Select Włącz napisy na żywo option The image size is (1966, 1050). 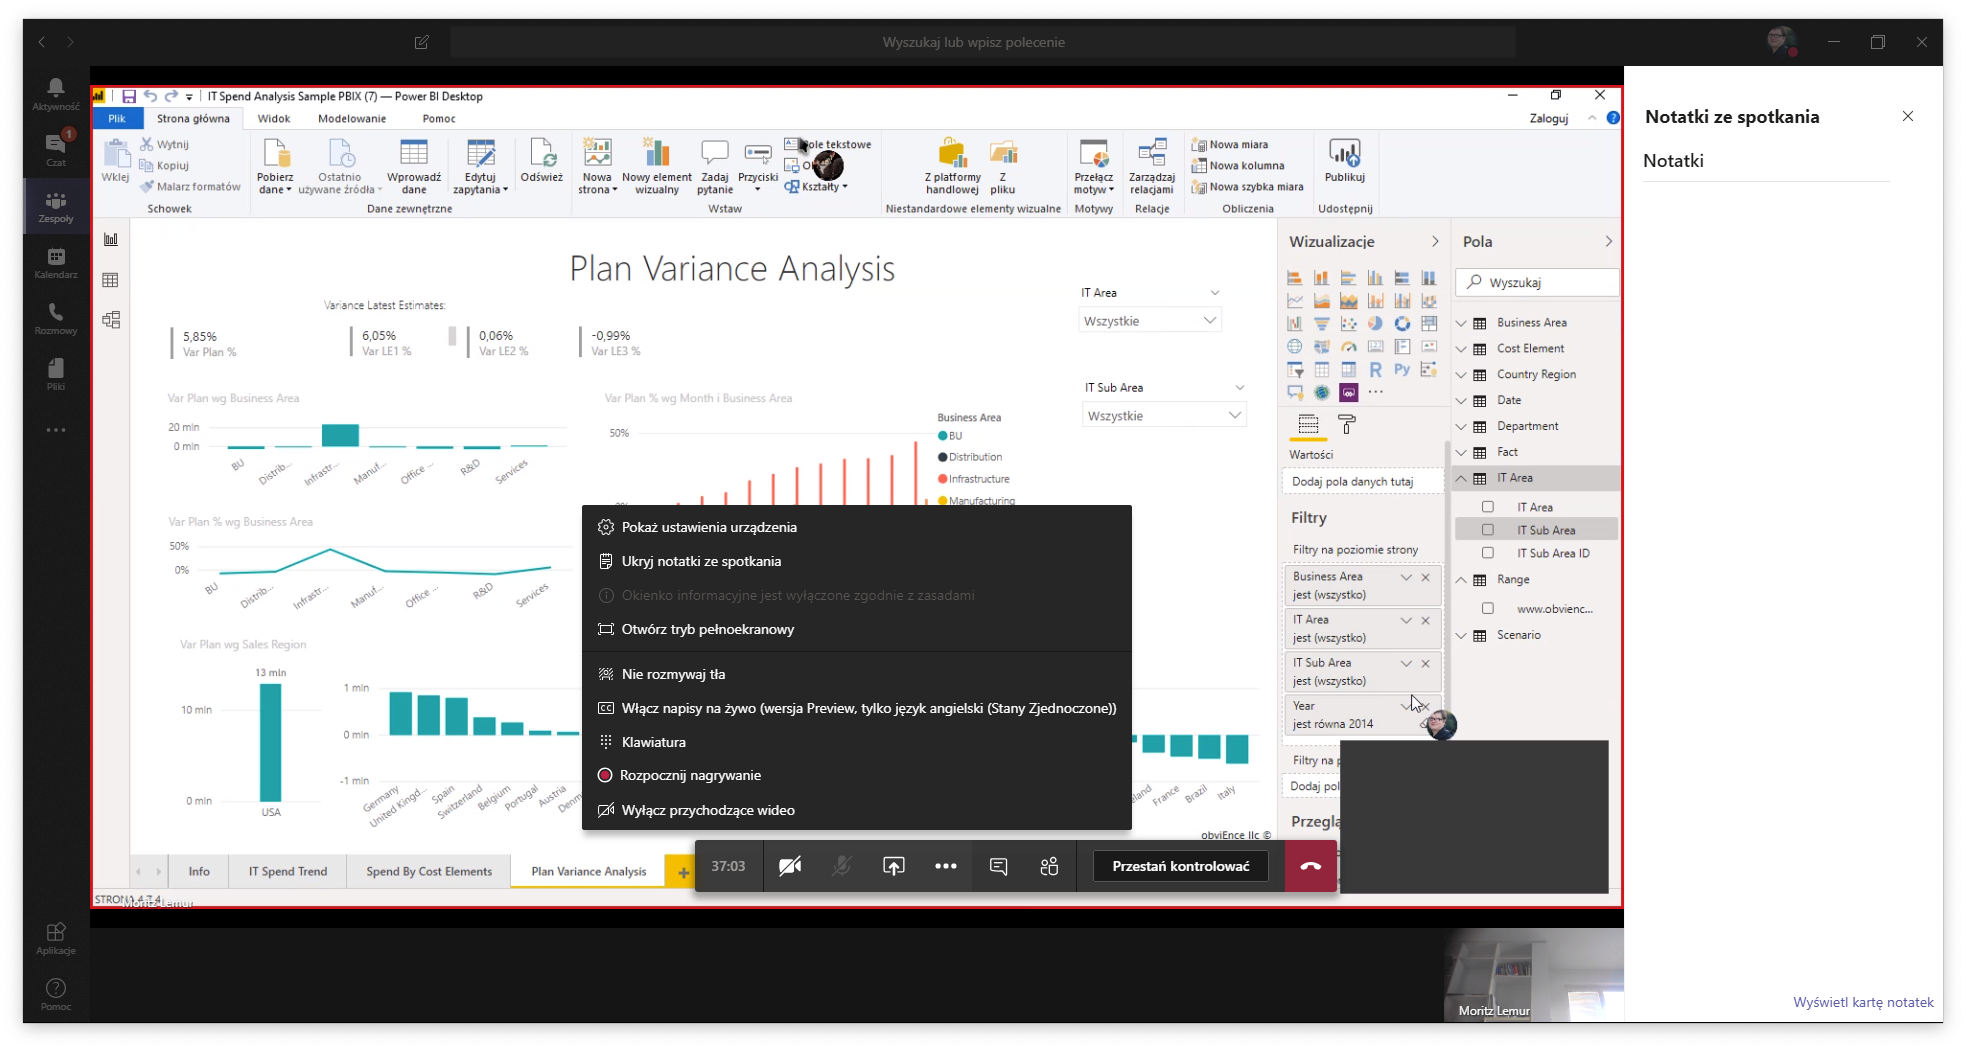point(857,708)
